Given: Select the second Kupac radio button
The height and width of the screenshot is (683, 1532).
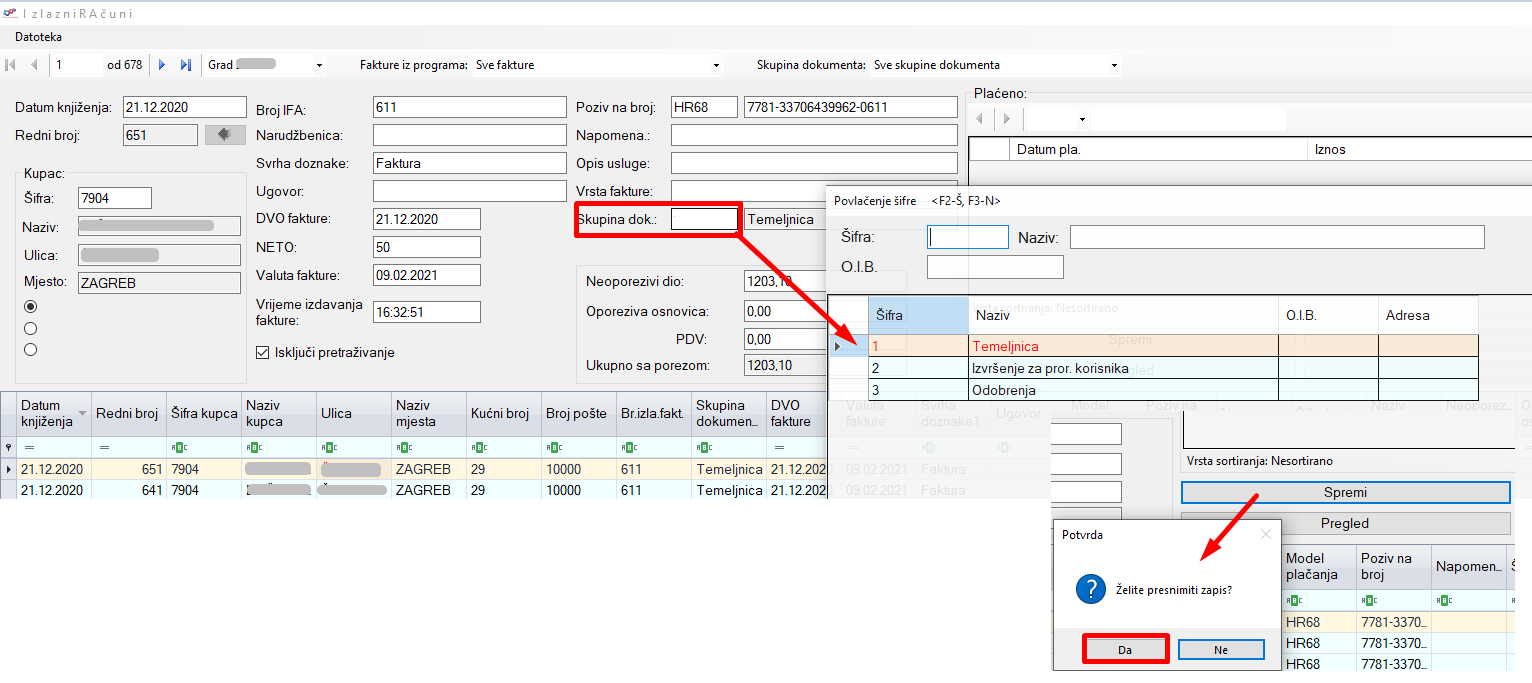Looking at the screenshot, I should coord(30,328).
